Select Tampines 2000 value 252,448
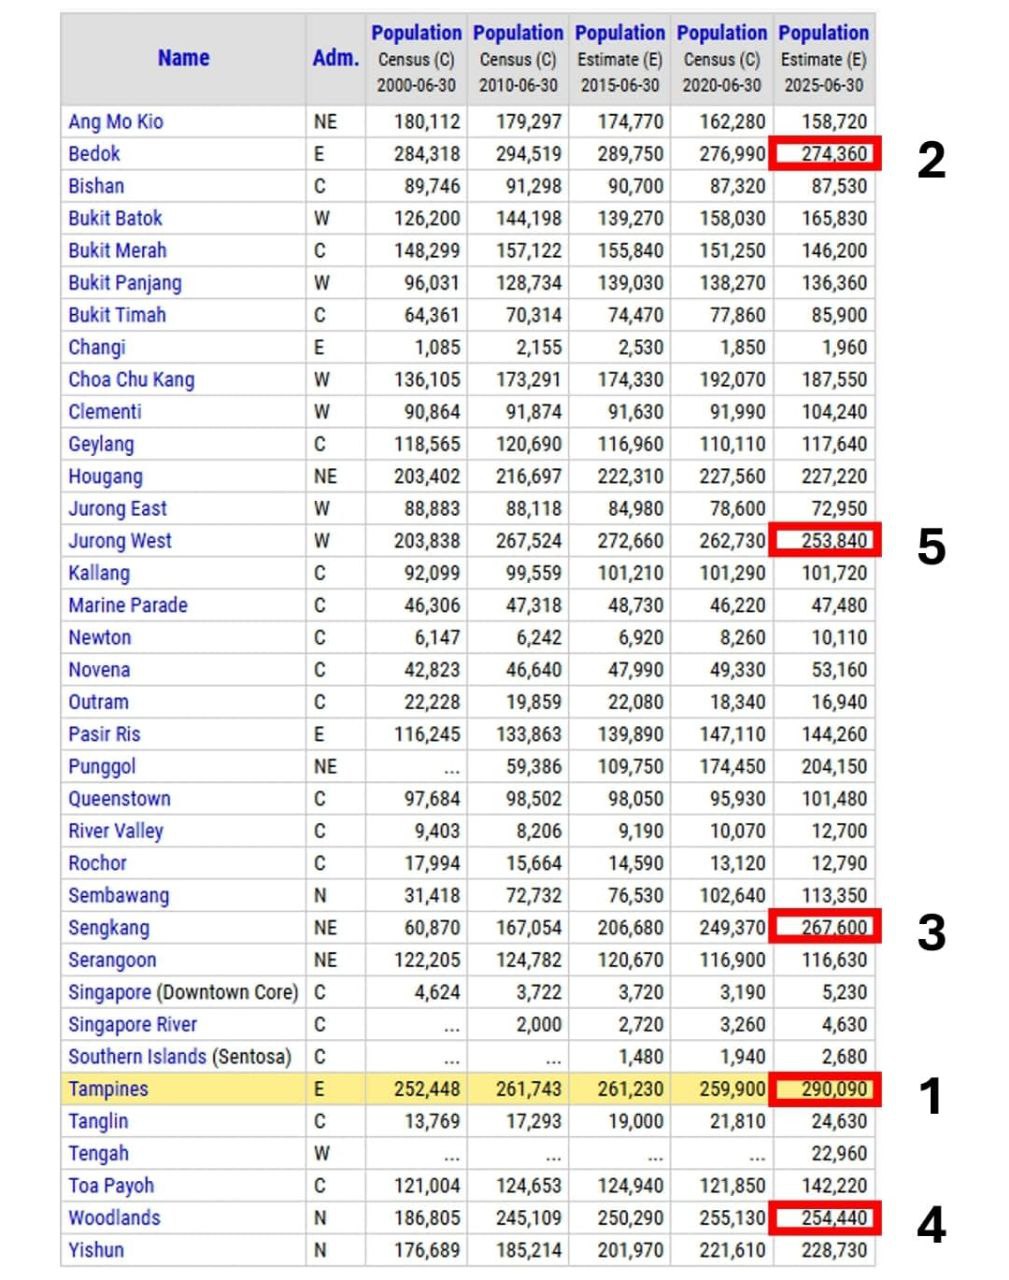Screen dimensions: 1009x1280 click(427, 1089)
